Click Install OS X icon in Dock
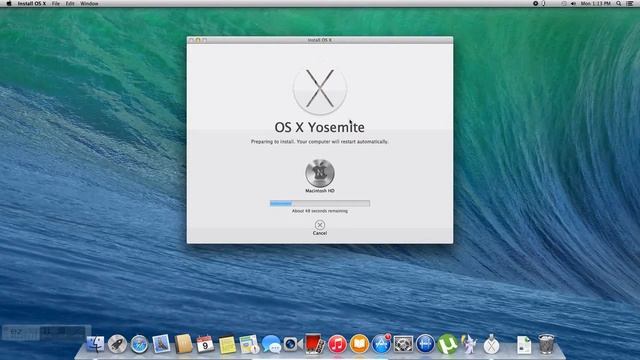This screenshot has height=360, width=640. 491,344
